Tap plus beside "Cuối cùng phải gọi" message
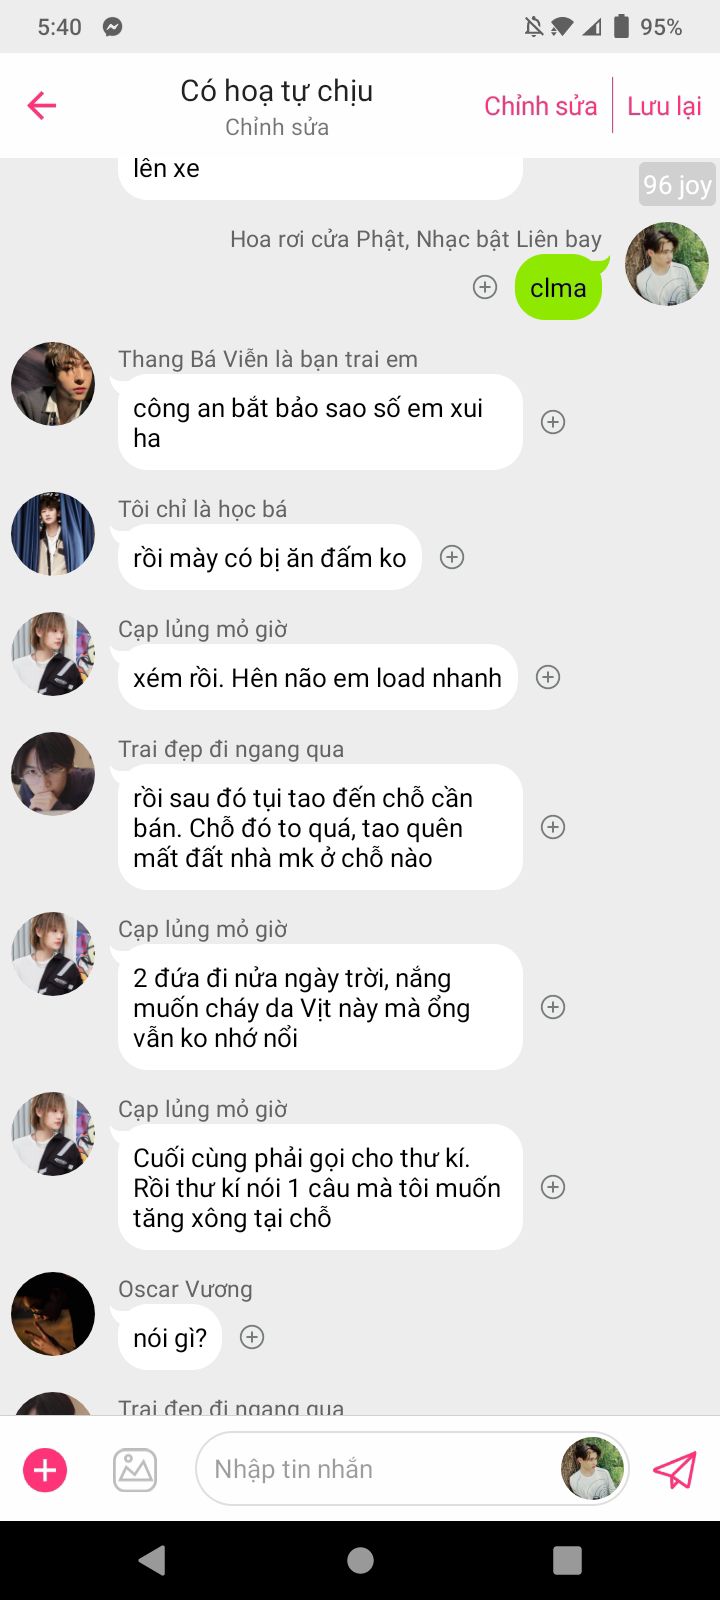Screen dimensions: 720x1600 [x=553, y=1187]
